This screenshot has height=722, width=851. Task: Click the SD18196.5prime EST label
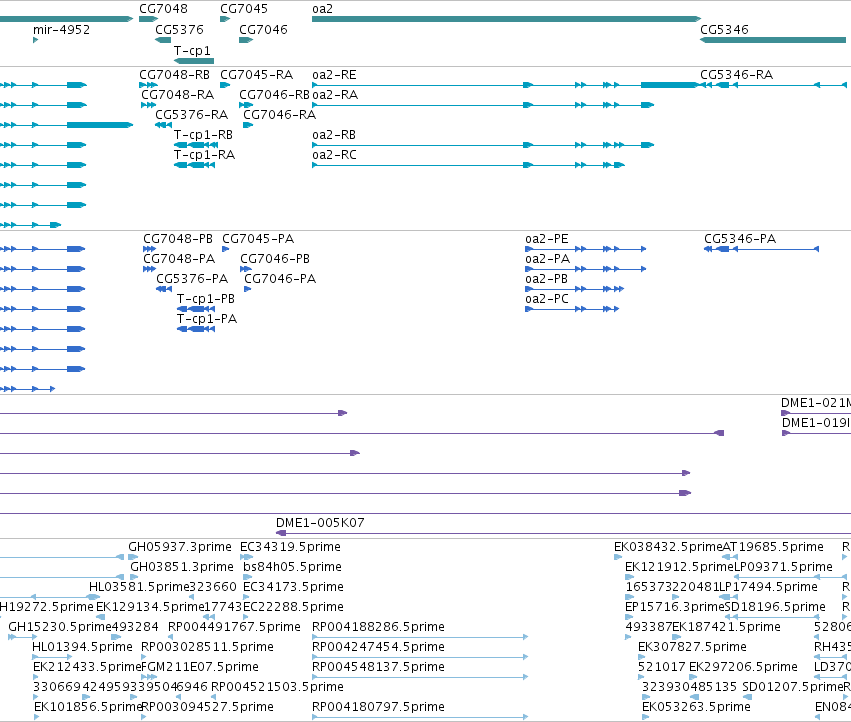tap(775, 607)
